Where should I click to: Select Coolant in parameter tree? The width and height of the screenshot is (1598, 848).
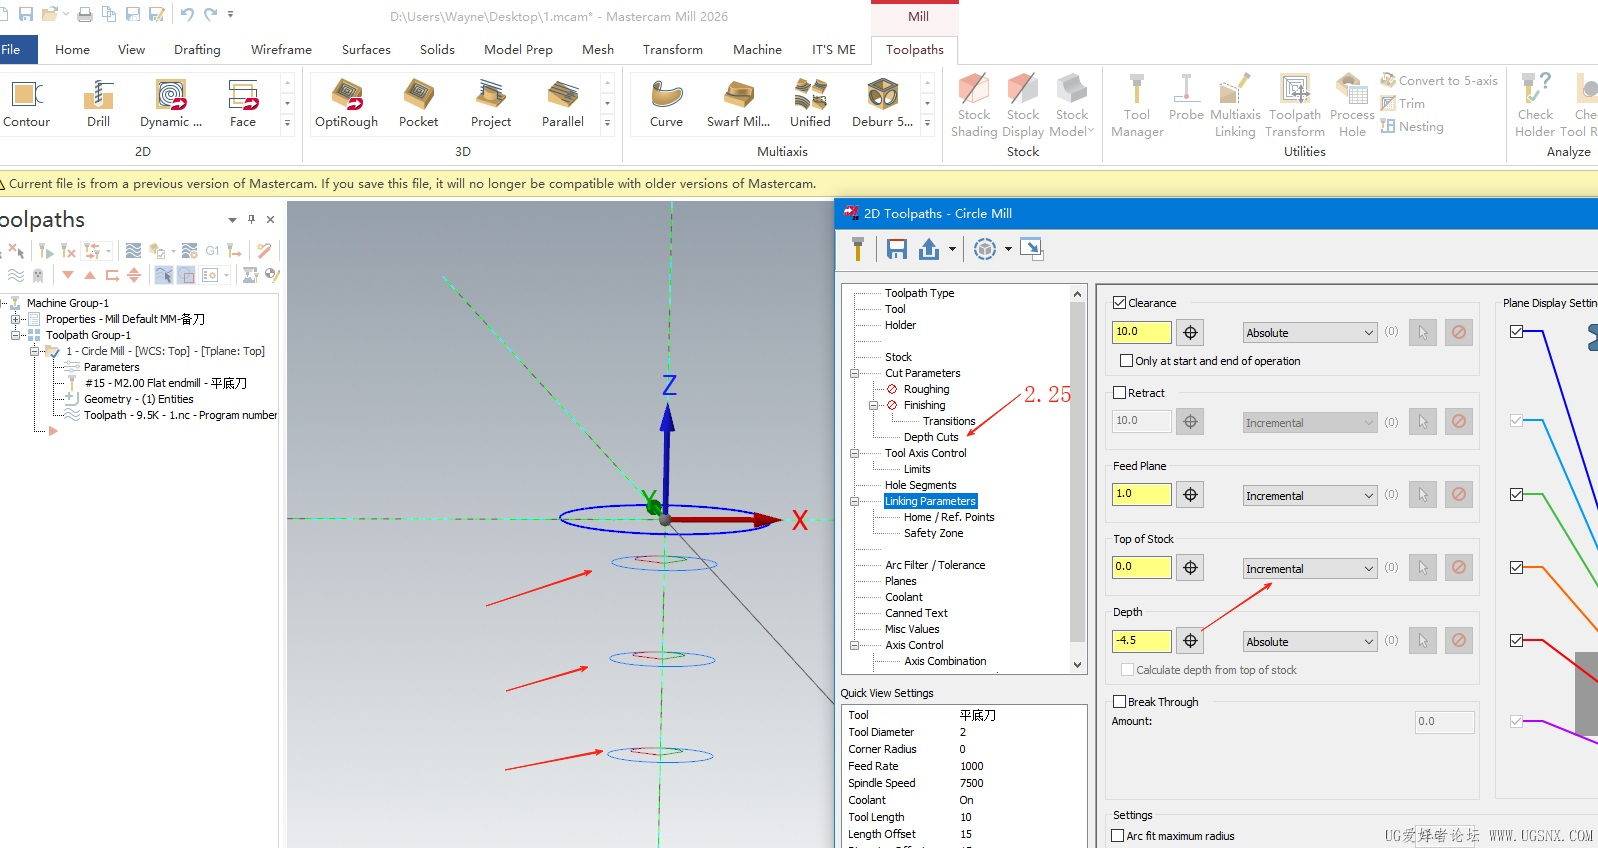click(904, 598)
